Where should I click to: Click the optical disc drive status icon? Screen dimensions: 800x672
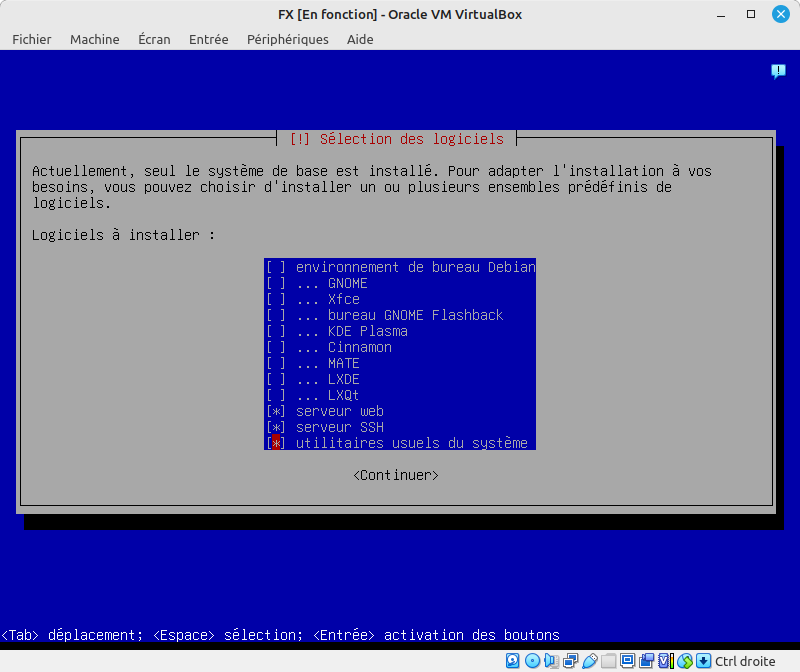click(x=532, y=661)
